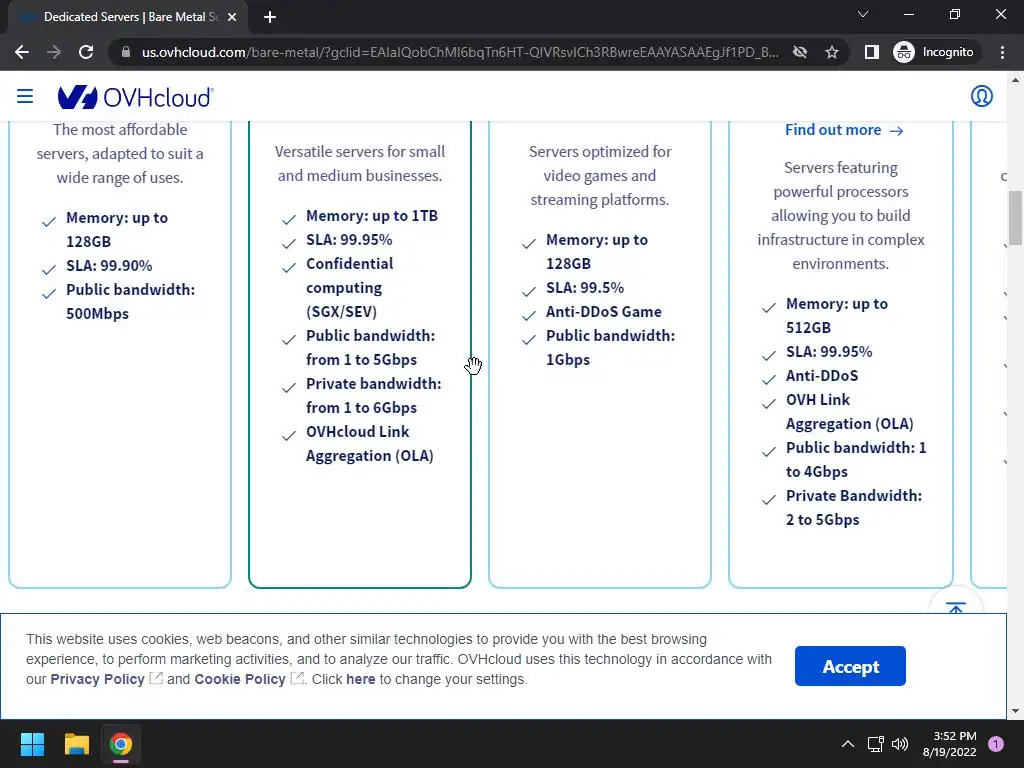Image resolution: width=1024 pixels, height=768 pixels.
Task: Click the page vertical scrollbar thumb
Action: [x=1015, y=217]
